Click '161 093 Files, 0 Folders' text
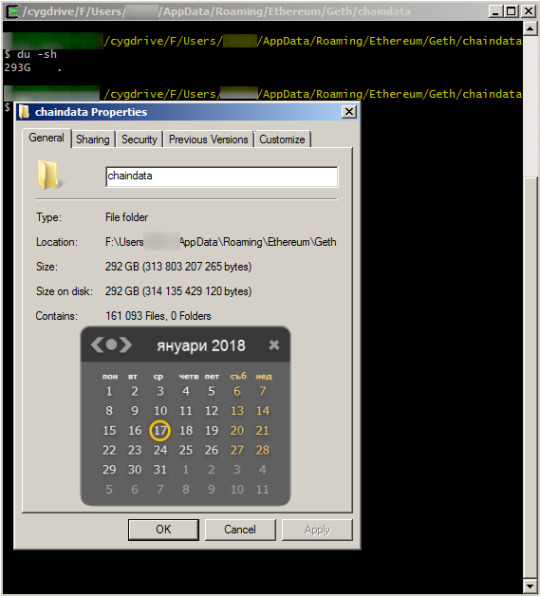The image size is (540, 596). coord(158,316)
